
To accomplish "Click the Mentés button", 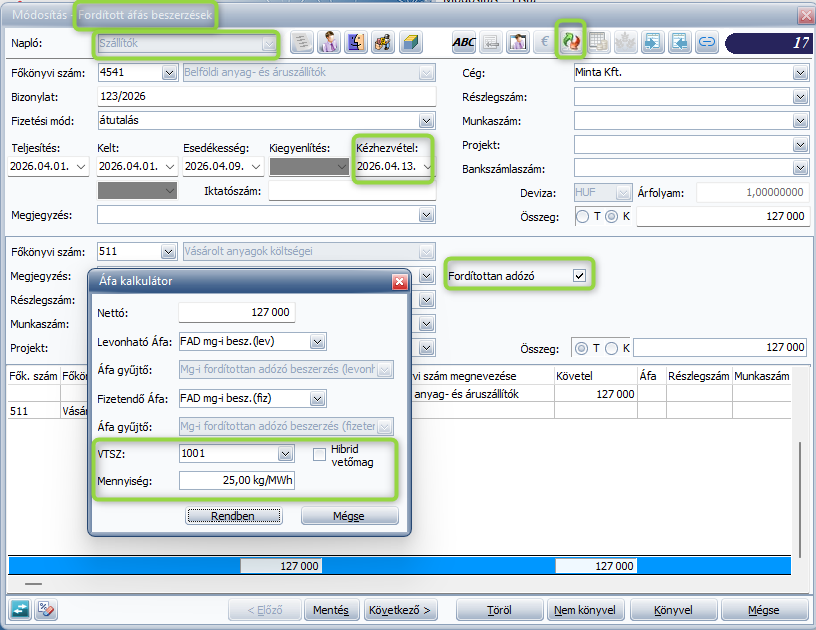I will point(331,610).
